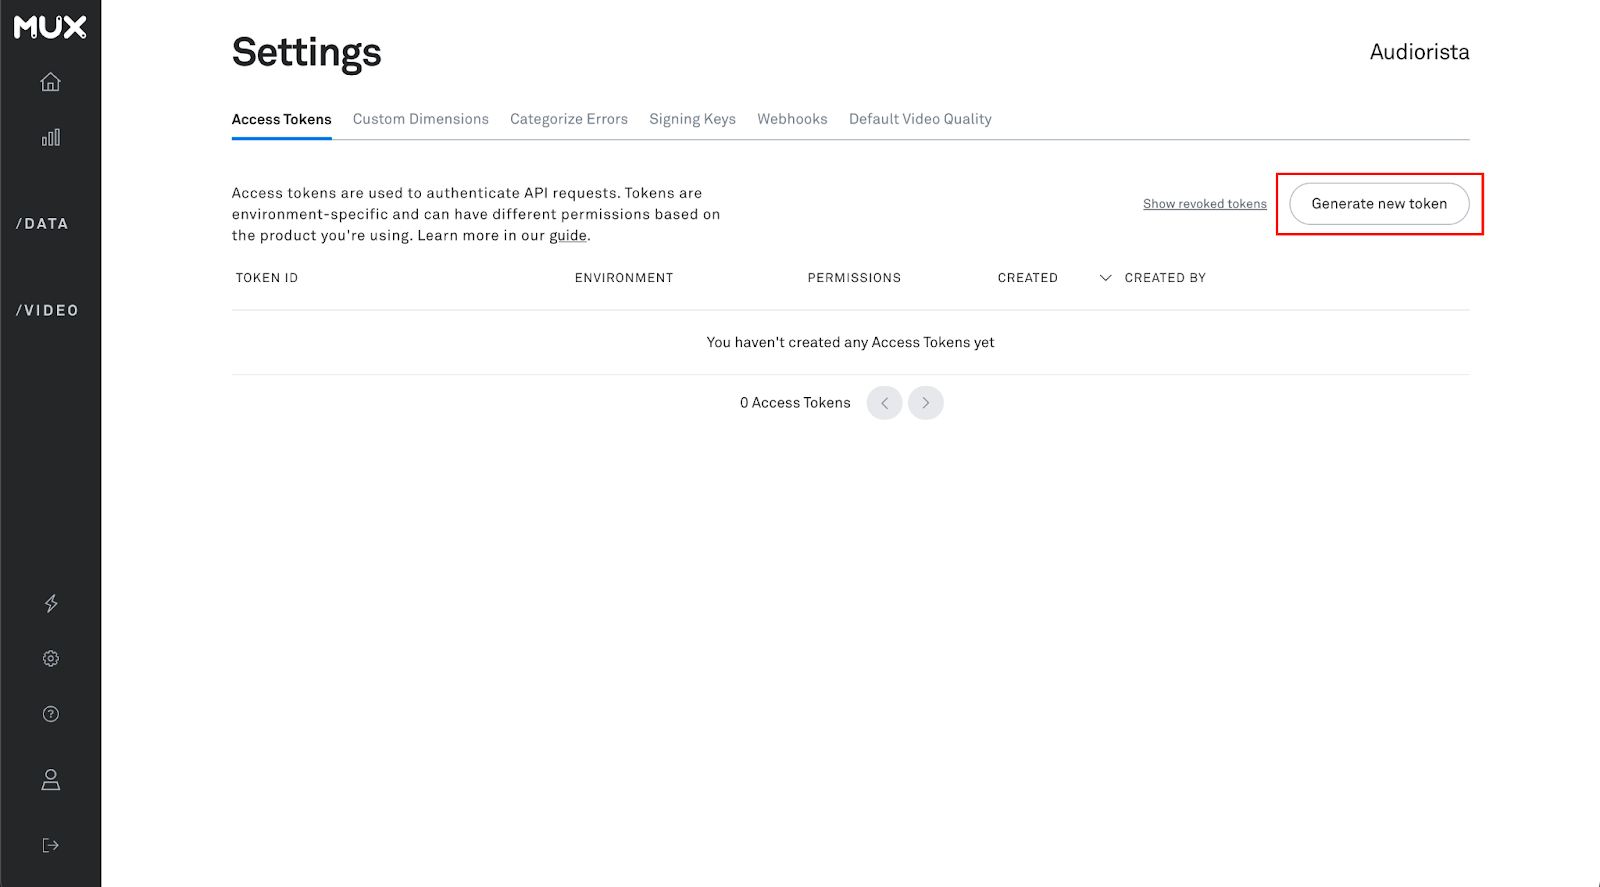
Task: Open the help question mark icon
Action: click(50, 714)
